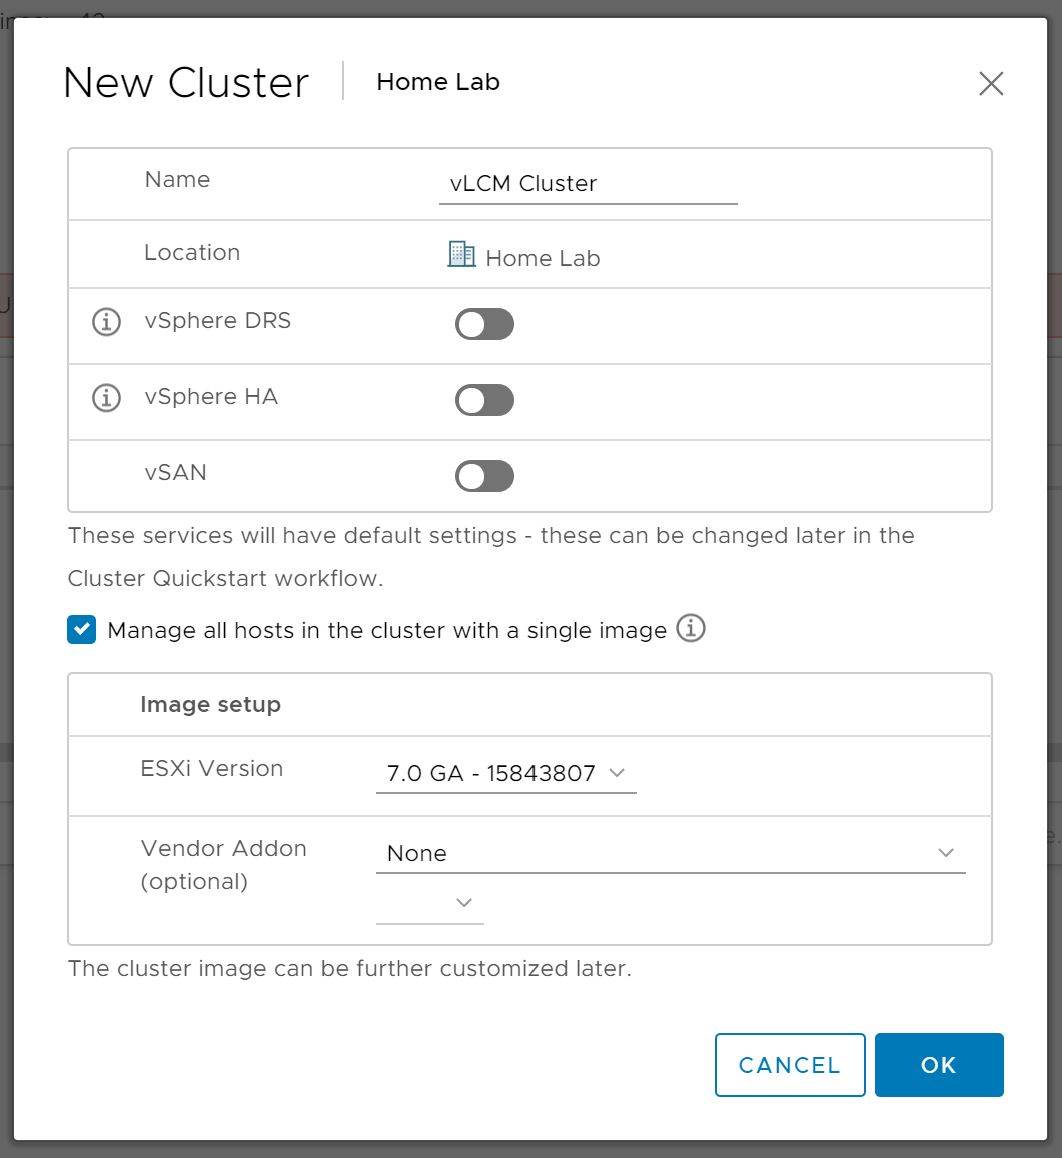Open the vSphere HA info tooltip
The image size is (1062, 1158).
coord(106,398)
